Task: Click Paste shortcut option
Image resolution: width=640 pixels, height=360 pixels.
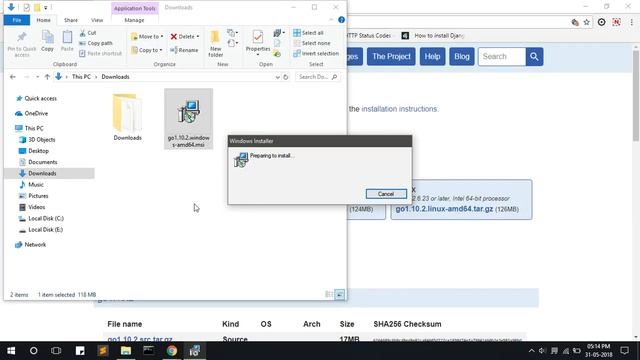Action: [100, 53]
